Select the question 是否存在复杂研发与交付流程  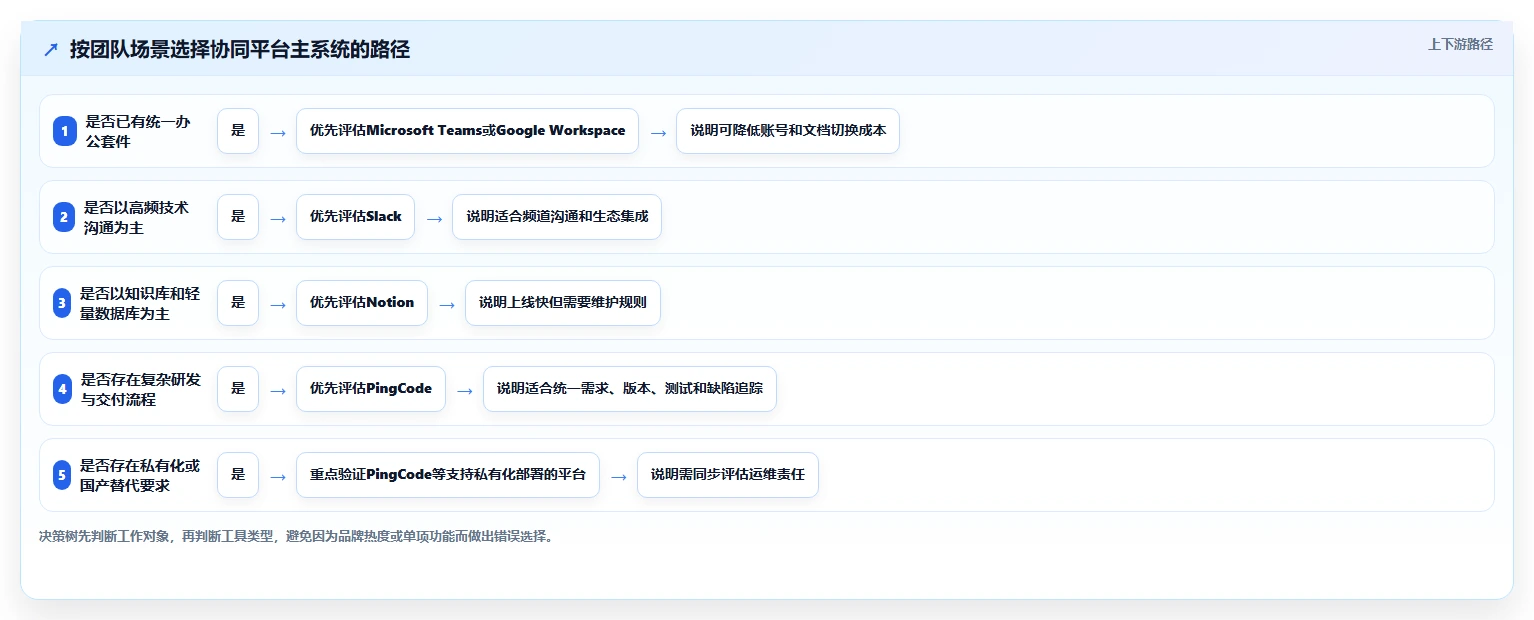pos(141,389)
